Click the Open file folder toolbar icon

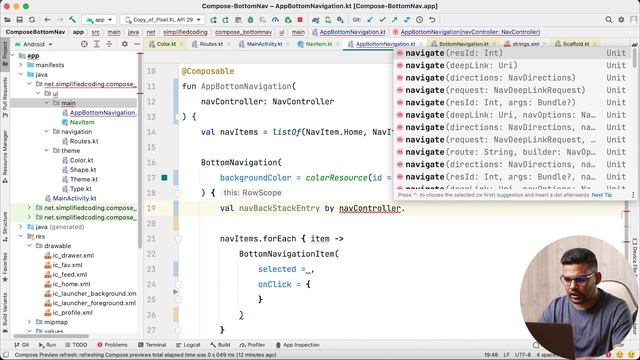(x=7, y=20)
